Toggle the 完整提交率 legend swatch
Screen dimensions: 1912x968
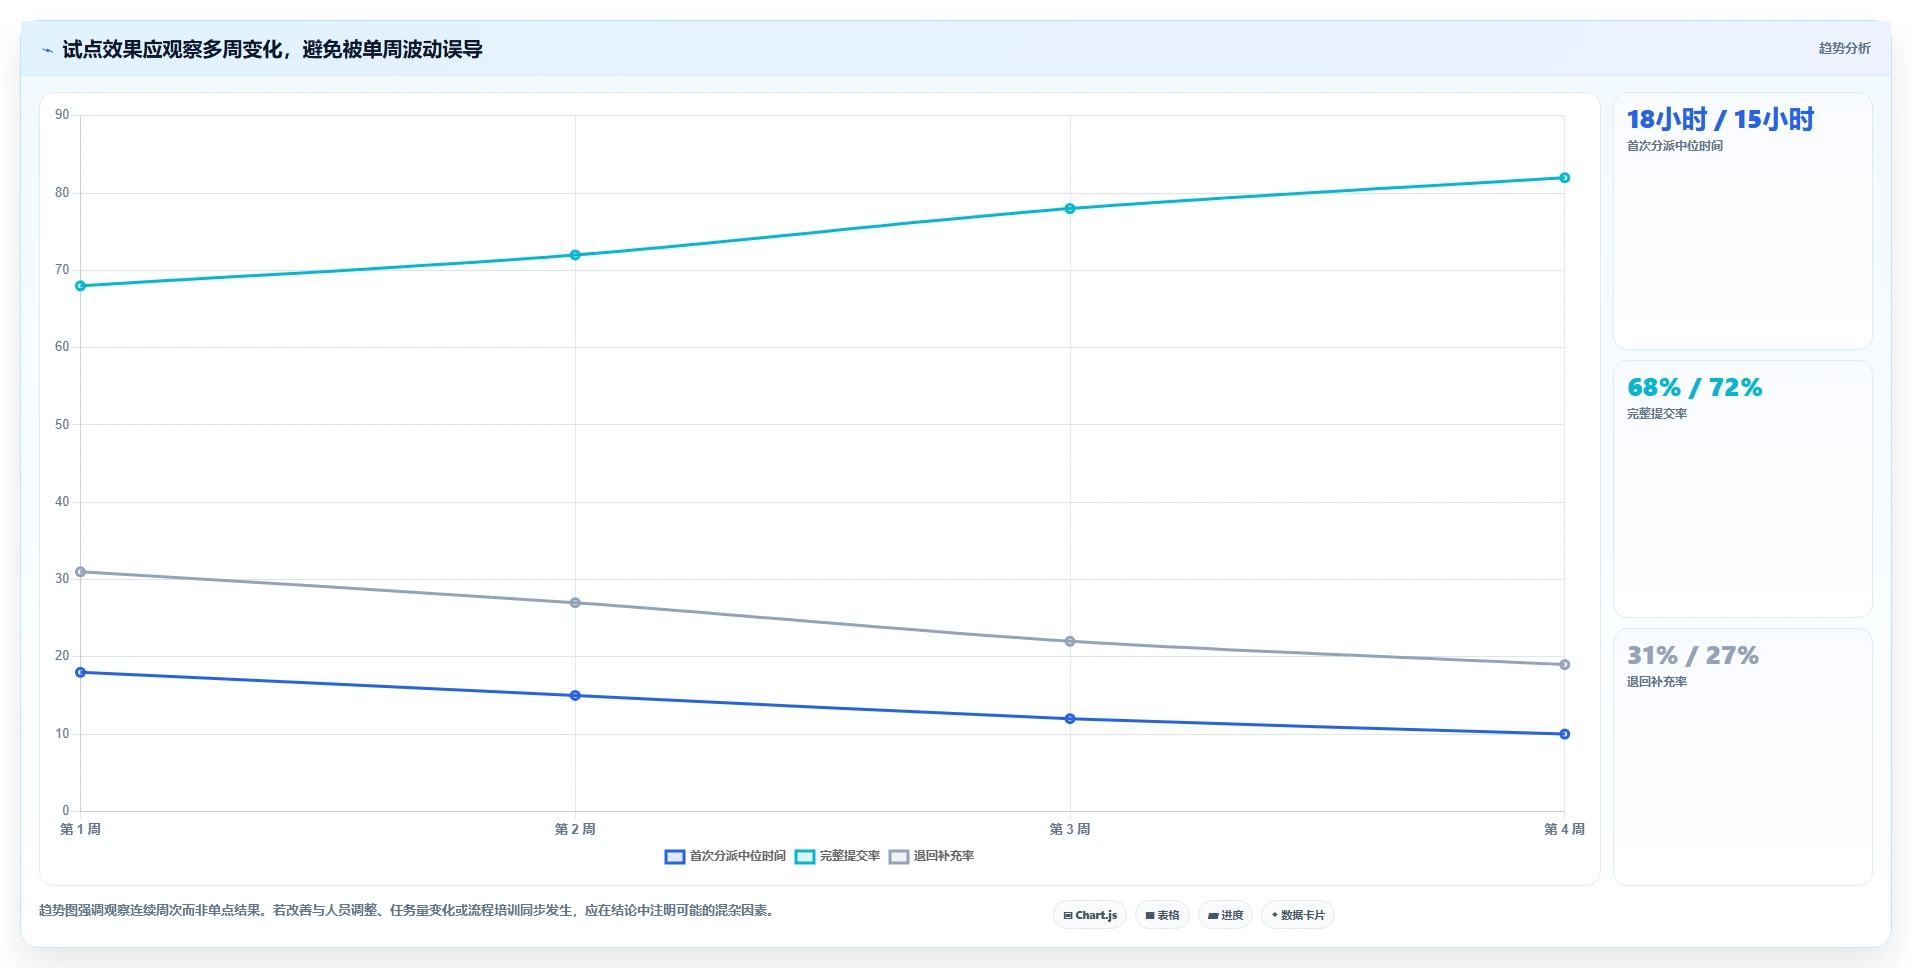point(805,857)
